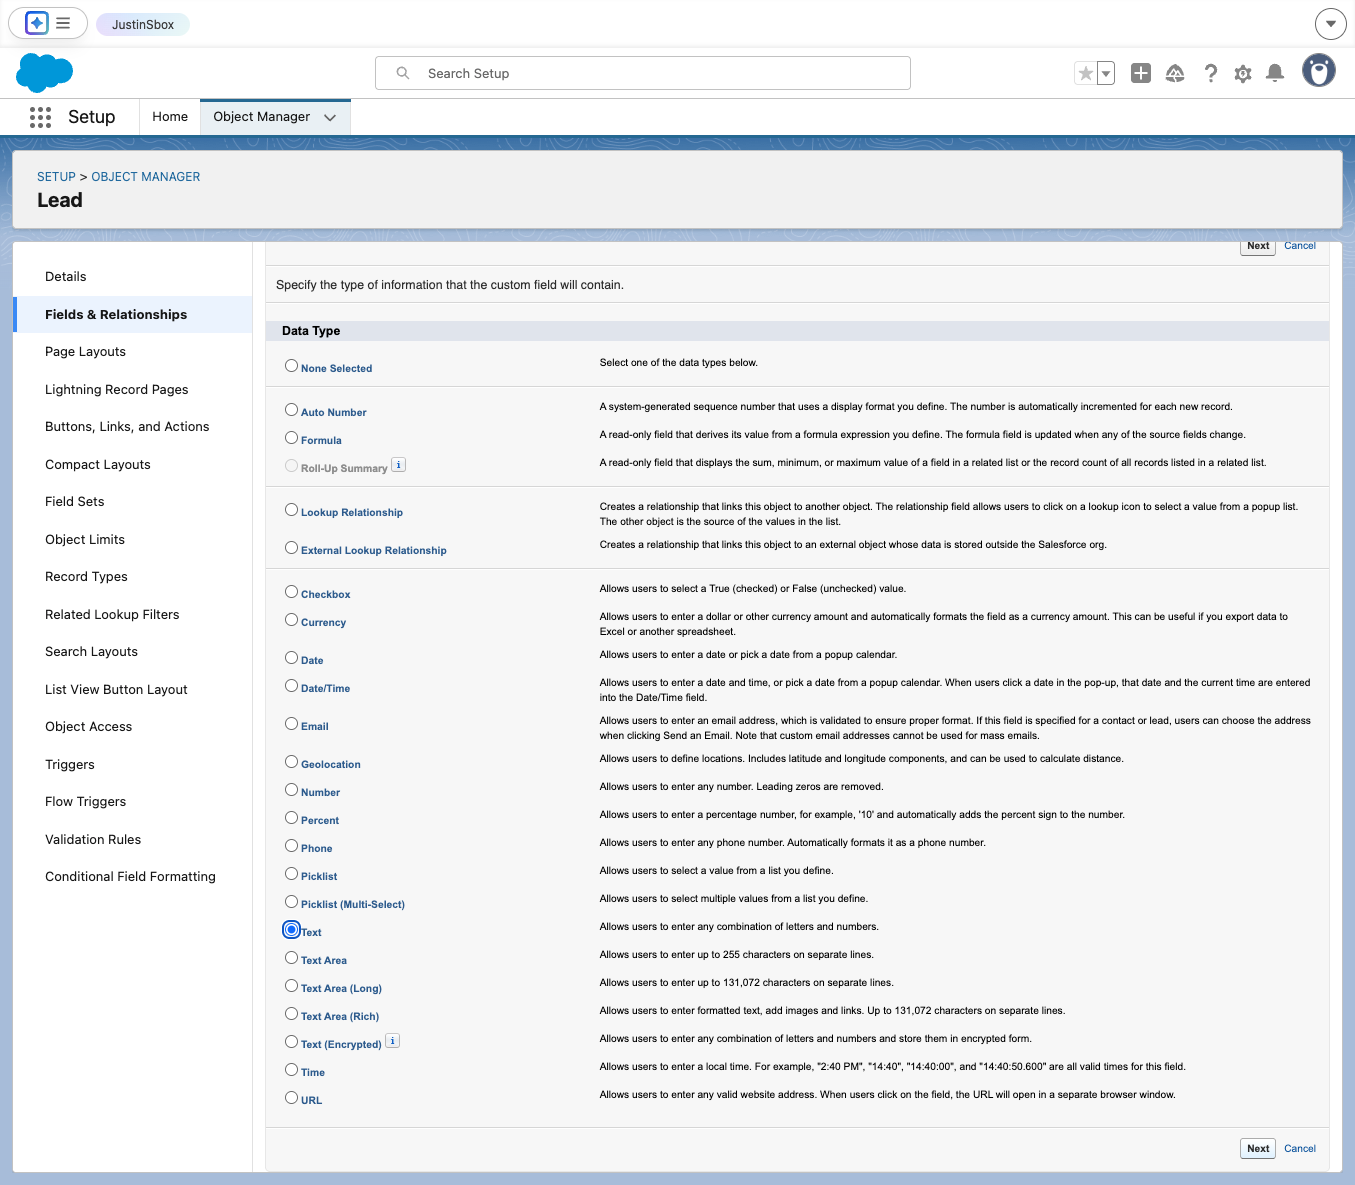1355x1185 pixels.
Task: Expand the Object Manager tab chevron
Action: (330, 117)
